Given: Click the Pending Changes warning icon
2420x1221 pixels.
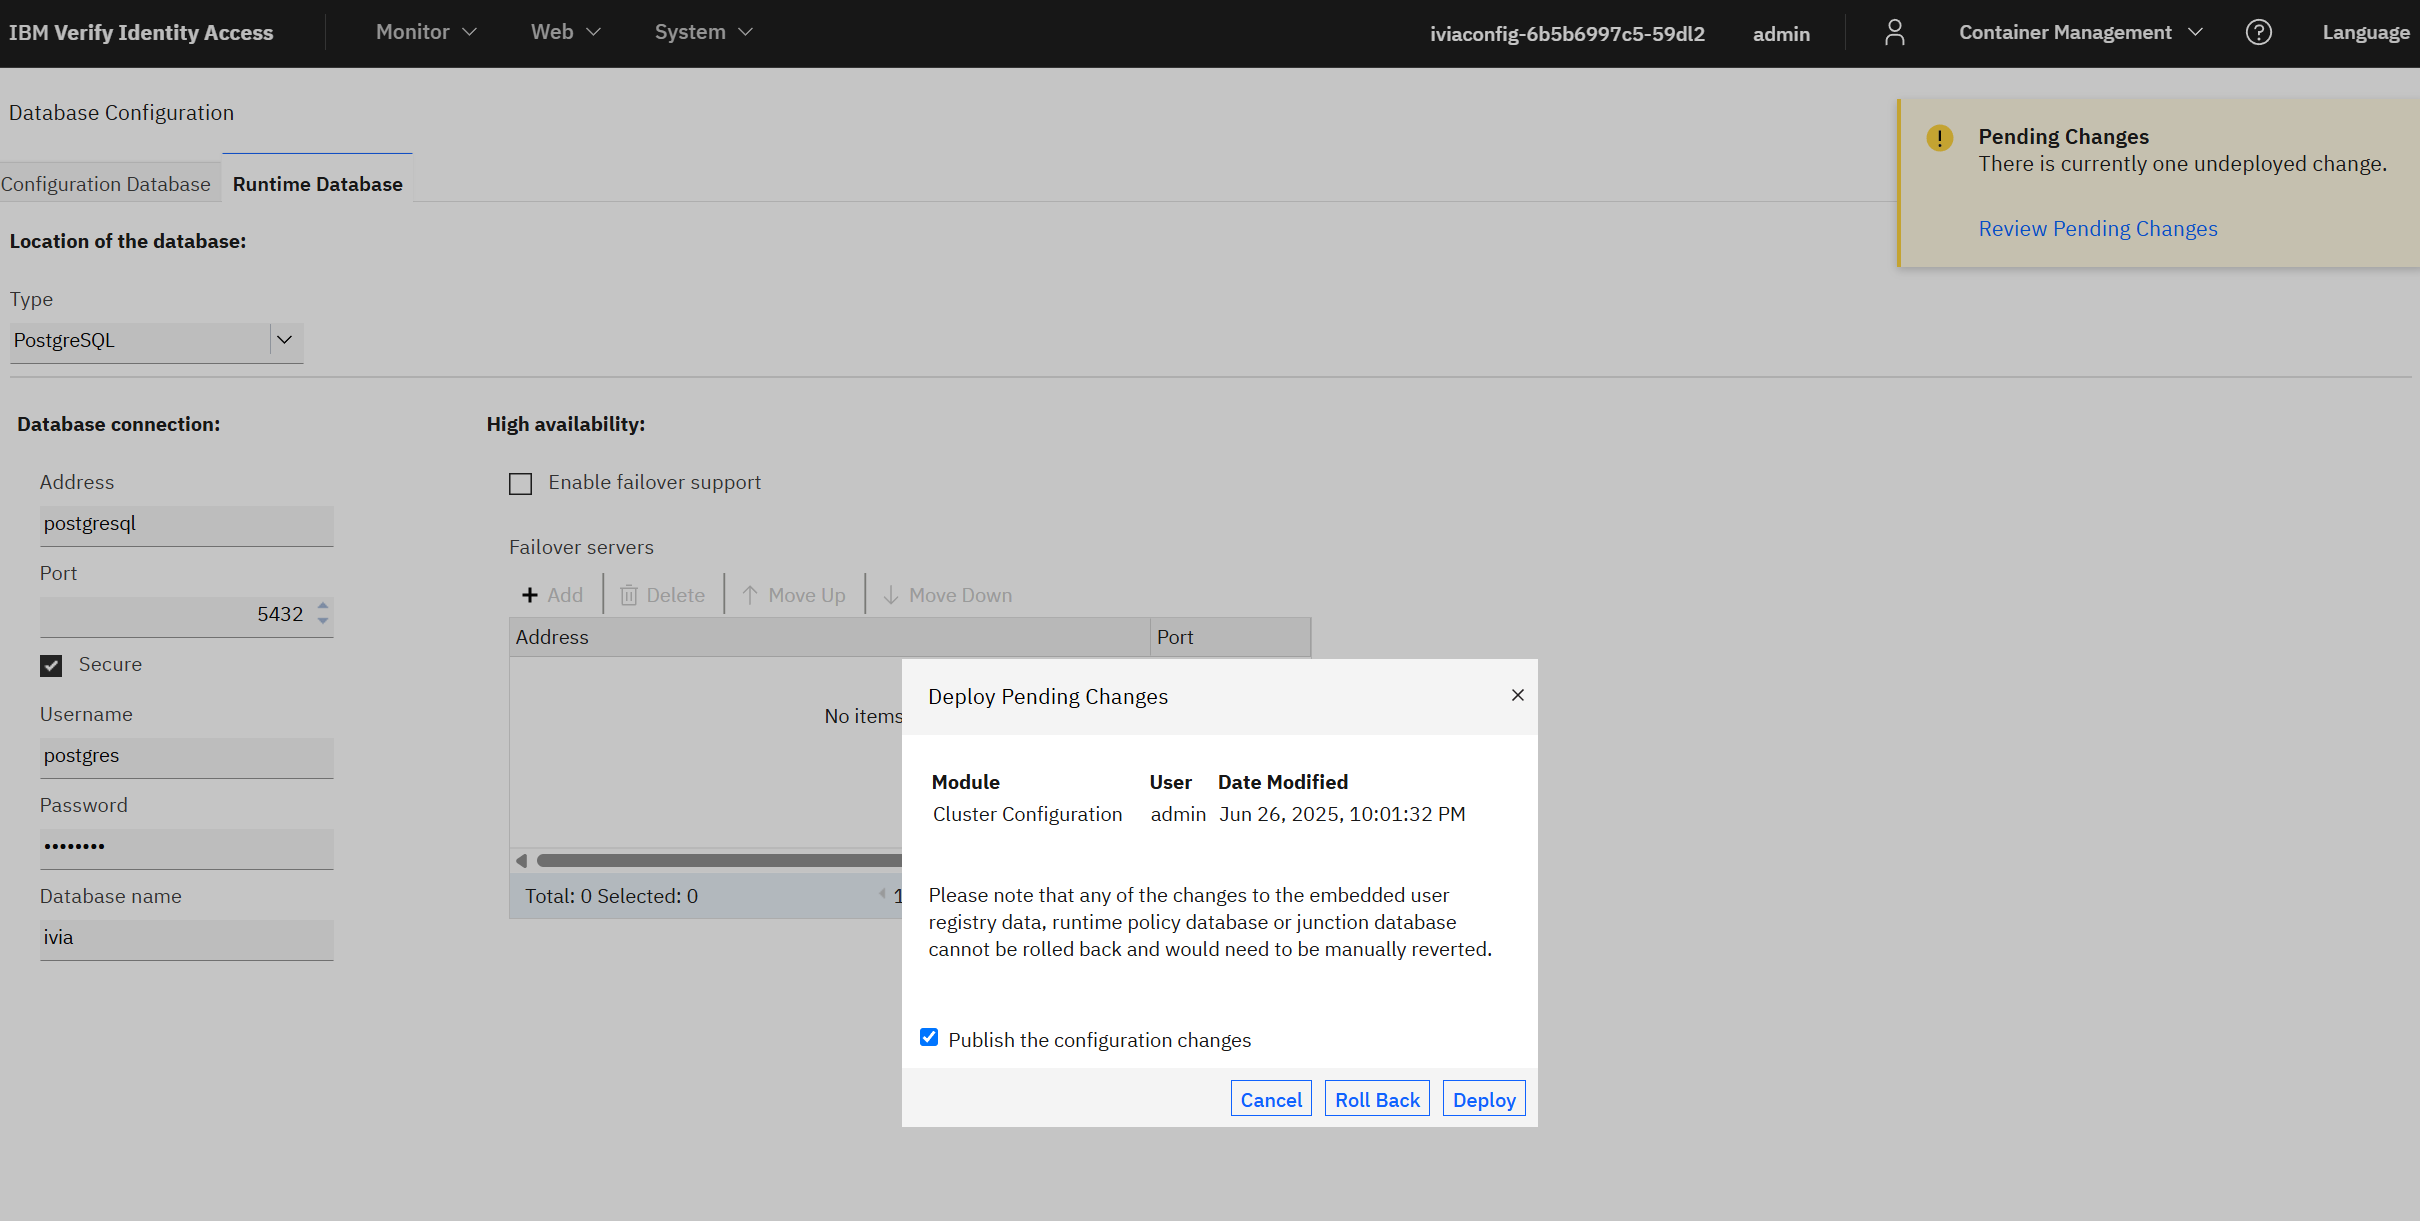Looking at the screenshot, I should point(1939,138).
